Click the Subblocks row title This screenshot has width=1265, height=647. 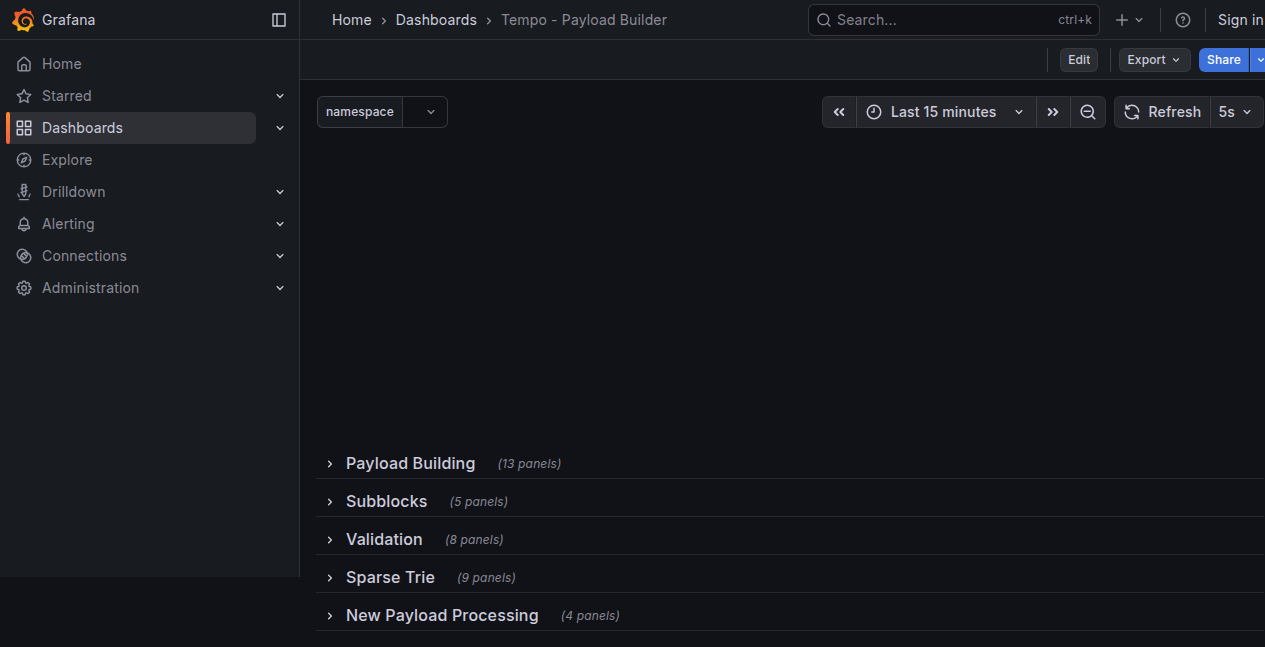click(386, 502)
